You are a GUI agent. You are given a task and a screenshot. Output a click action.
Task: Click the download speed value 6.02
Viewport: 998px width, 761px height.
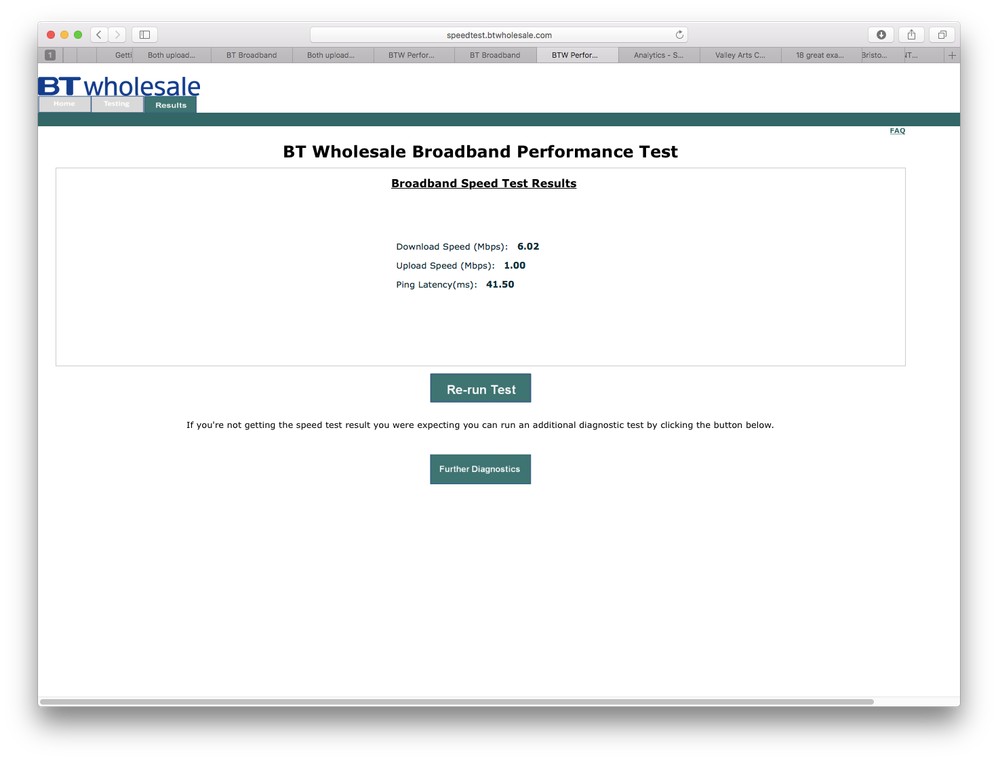click(528, 246)
